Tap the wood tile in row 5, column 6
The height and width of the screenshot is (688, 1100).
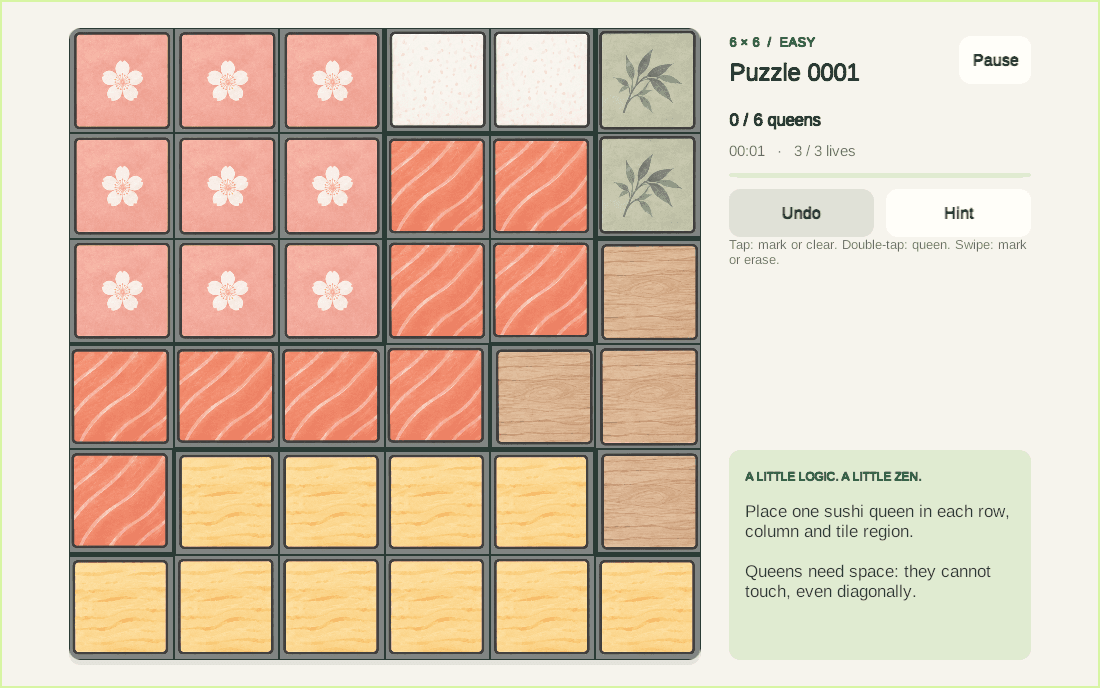pos(650,502)
